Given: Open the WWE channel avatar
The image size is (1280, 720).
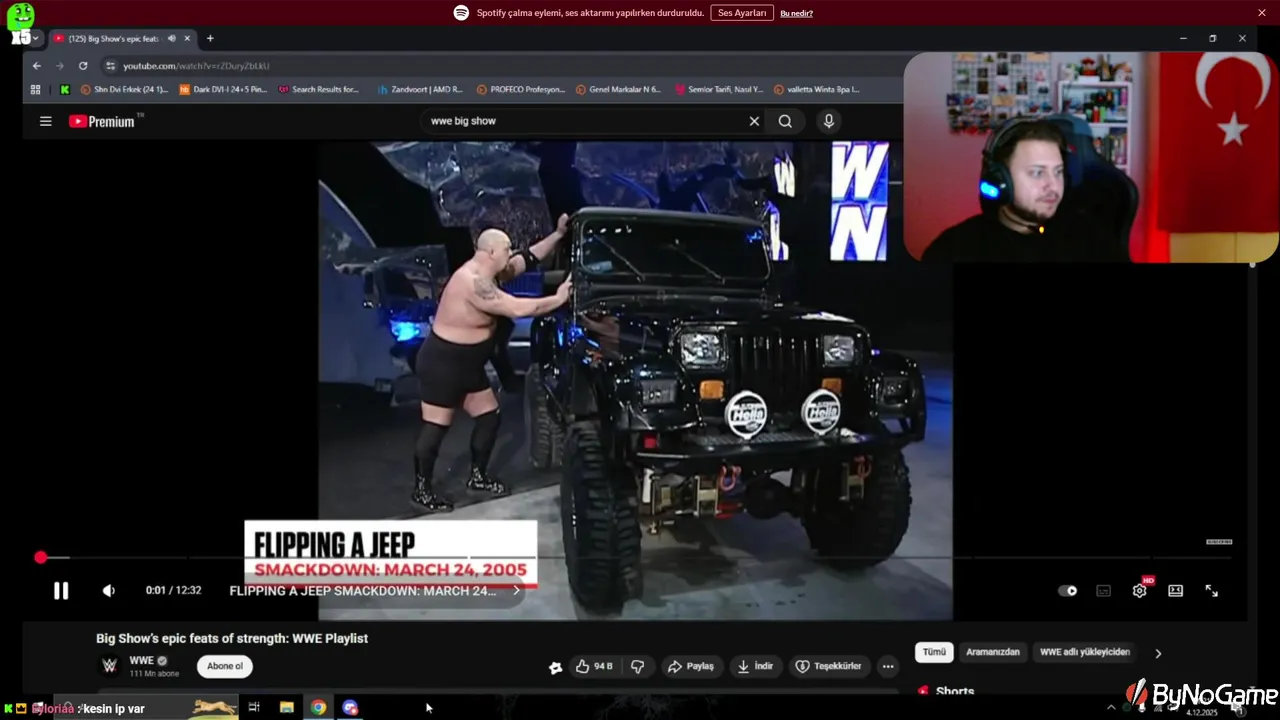Looking at the screenshot, I should [110, 665].
